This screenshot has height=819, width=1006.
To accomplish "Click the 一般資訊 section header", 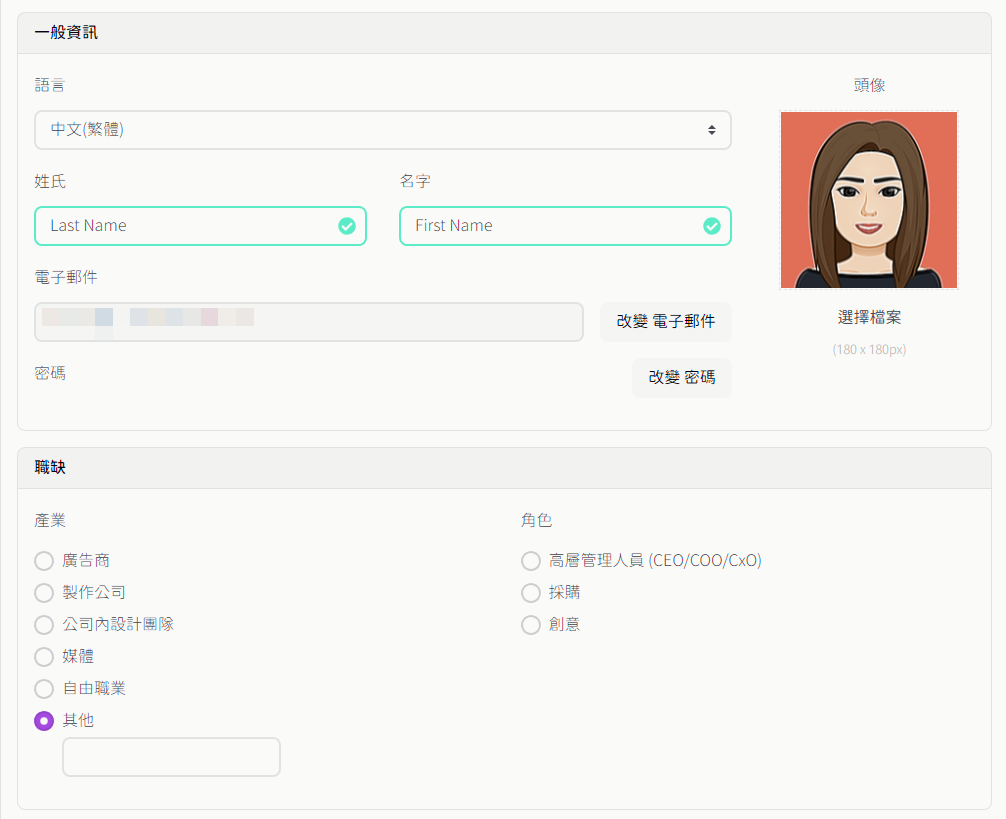I will [x=504, y=33].
